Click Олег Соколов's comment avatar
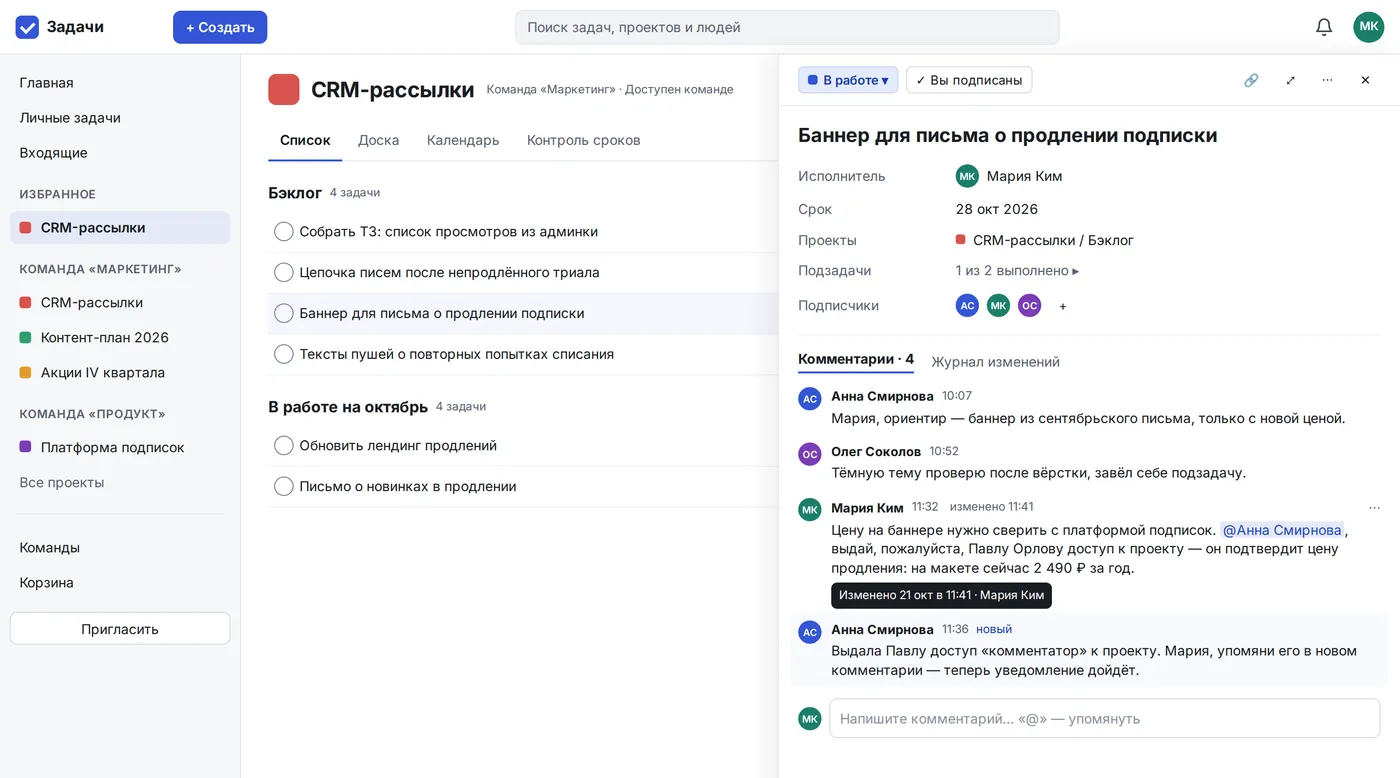This screenshot has width=1400, height=778. [810, 454]
